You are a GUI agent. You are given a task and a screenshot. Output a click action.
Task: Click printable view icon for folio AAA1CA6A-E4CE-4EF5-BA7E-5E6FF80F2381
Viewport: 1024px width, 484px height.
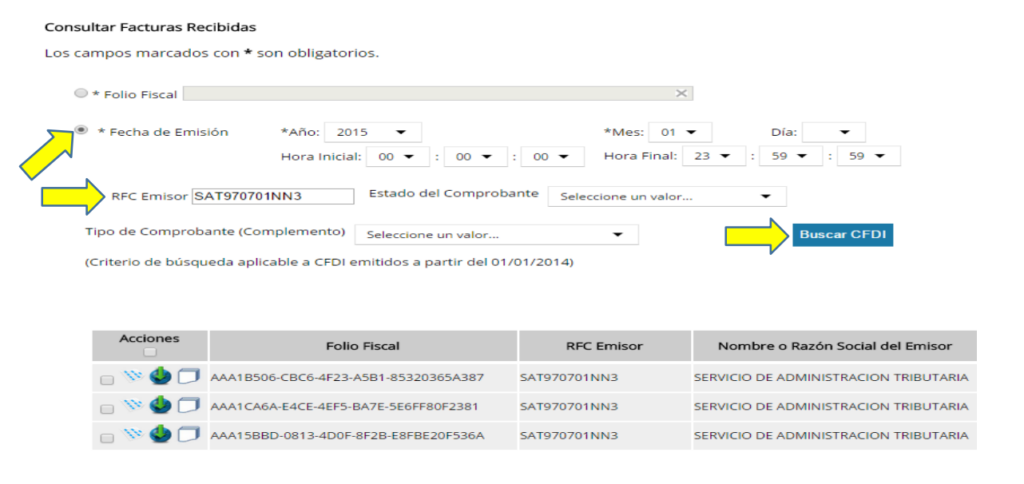(188, 406)
